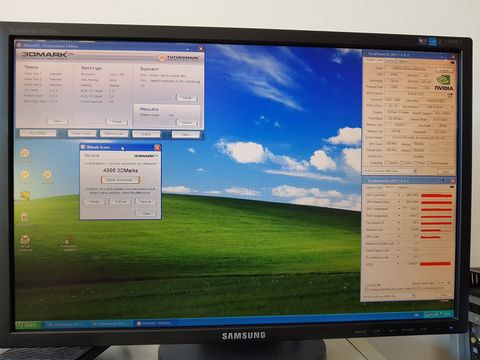
Task: Enable the Log to file checkbox
Action: [x=366, y=285]
